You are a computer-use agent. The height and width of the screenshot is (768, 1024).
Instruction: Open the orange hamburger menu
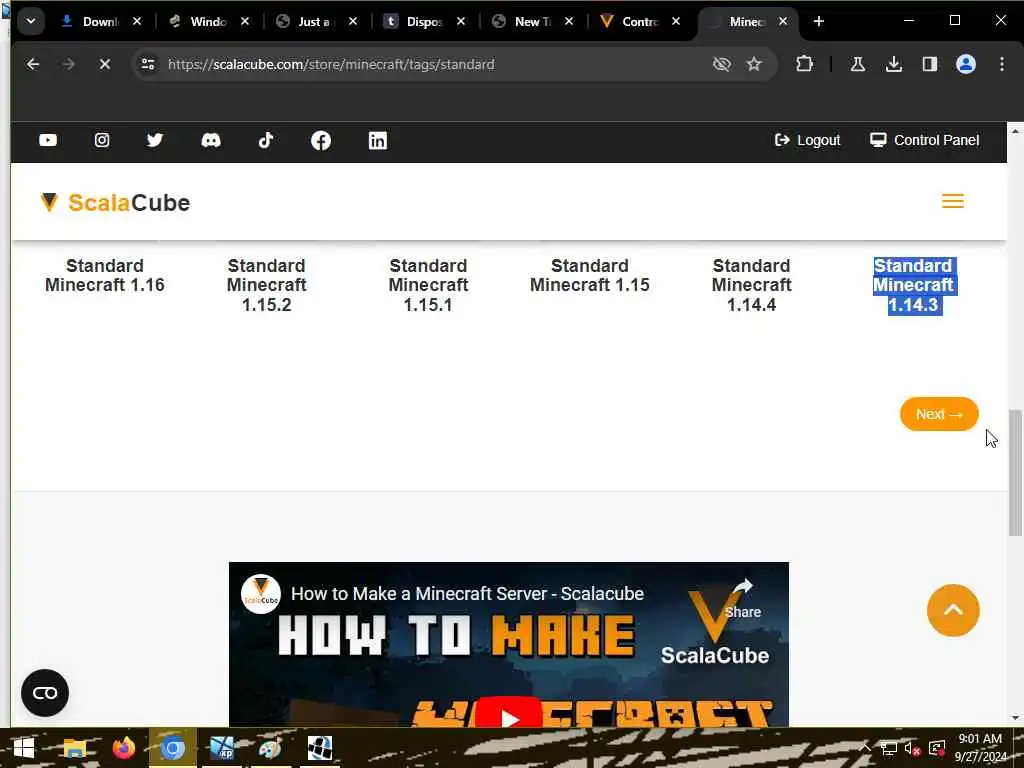click(x=953, y=201)
